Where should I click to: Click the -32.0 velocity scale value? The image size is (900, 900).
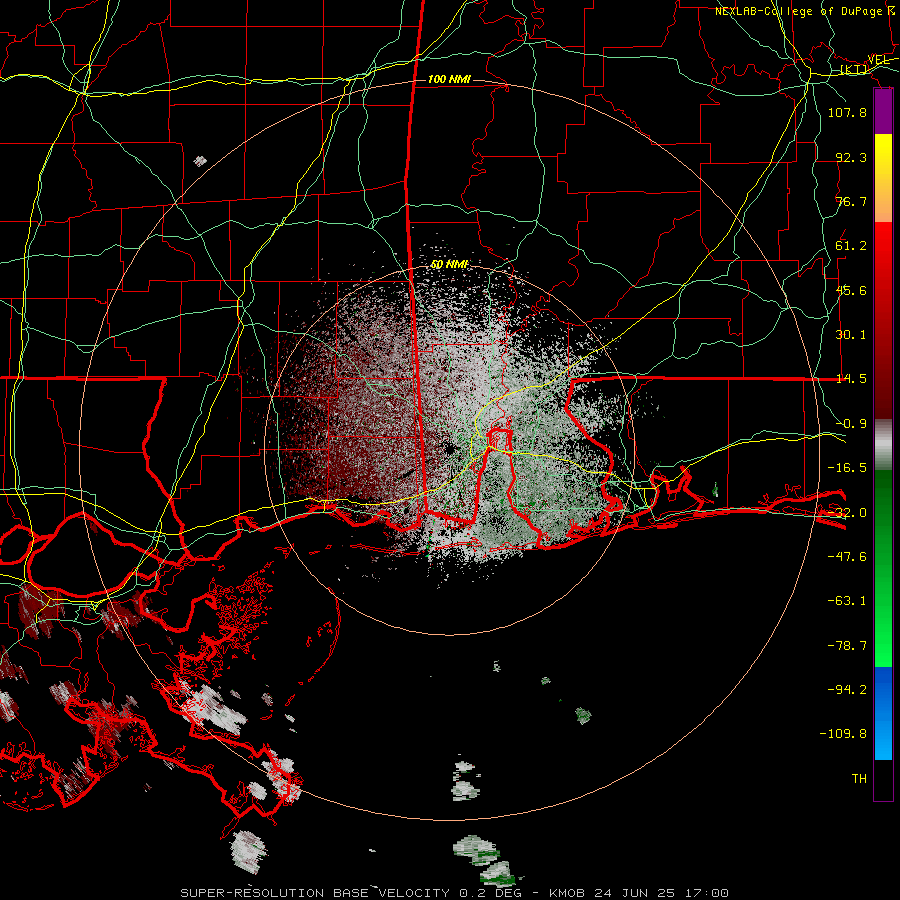(x=847, y=513)
